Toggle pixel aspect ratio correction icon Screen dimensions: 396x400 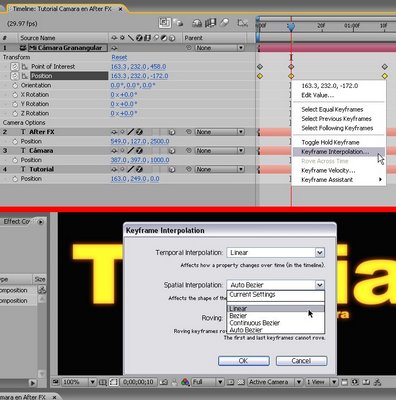344,382
